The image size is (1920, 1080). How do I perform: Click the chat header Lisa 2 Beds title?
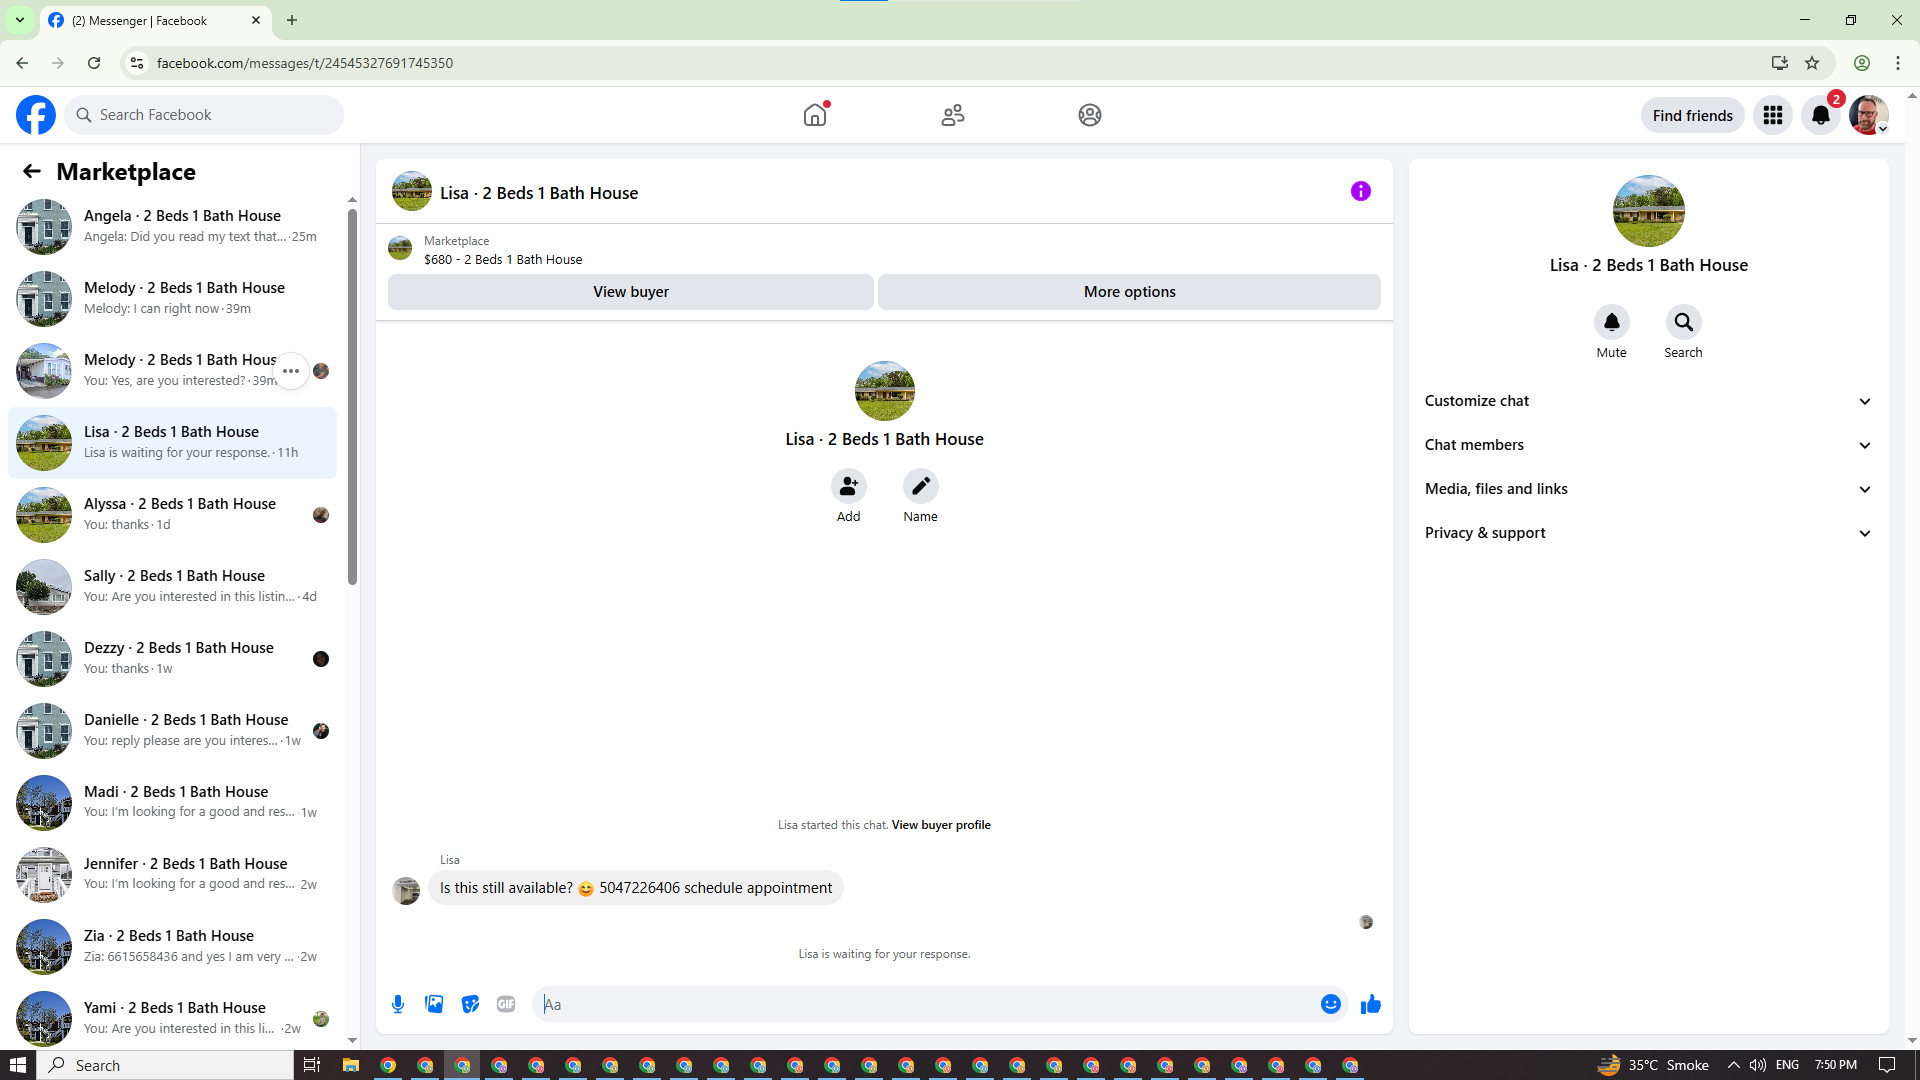539,193
